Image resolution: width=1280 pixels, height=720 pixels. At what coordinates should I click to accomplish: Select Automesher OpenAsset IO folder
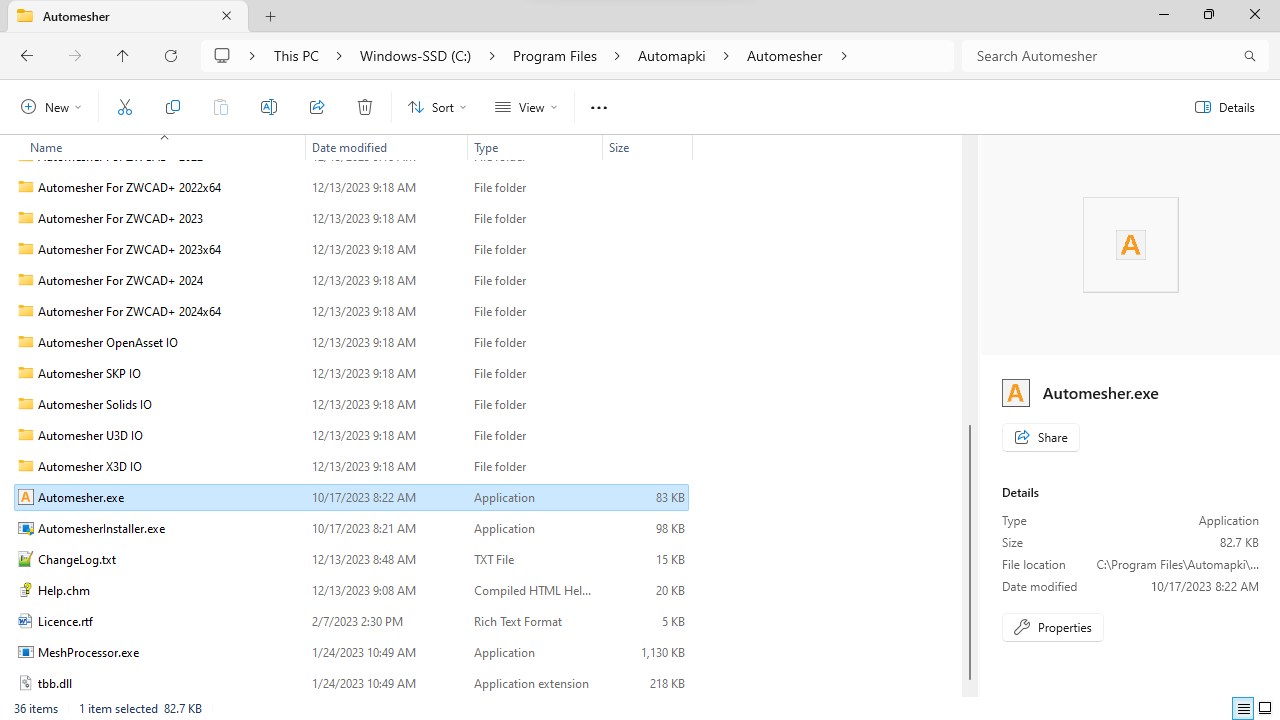point(351,342)
